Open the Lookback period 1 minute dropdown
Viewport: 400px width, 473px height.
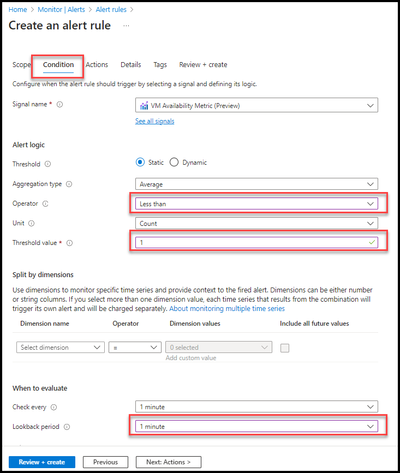click(257, 427)
